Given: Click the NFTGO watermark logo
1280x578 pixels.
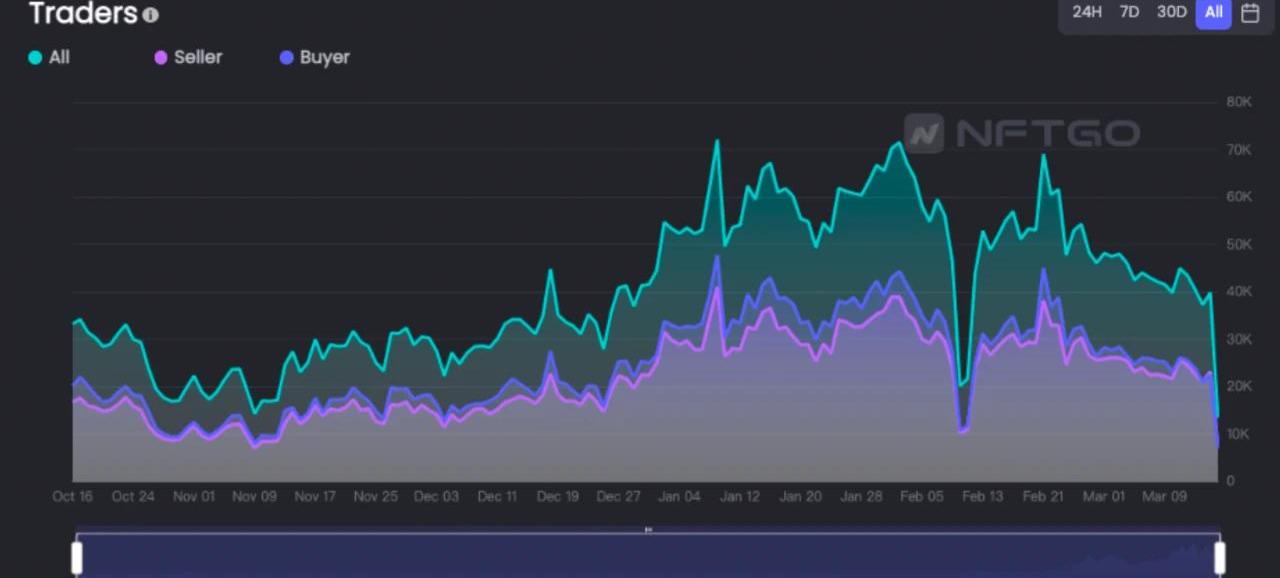Looking at the screenshot, I should click(x=1021, y=133).
